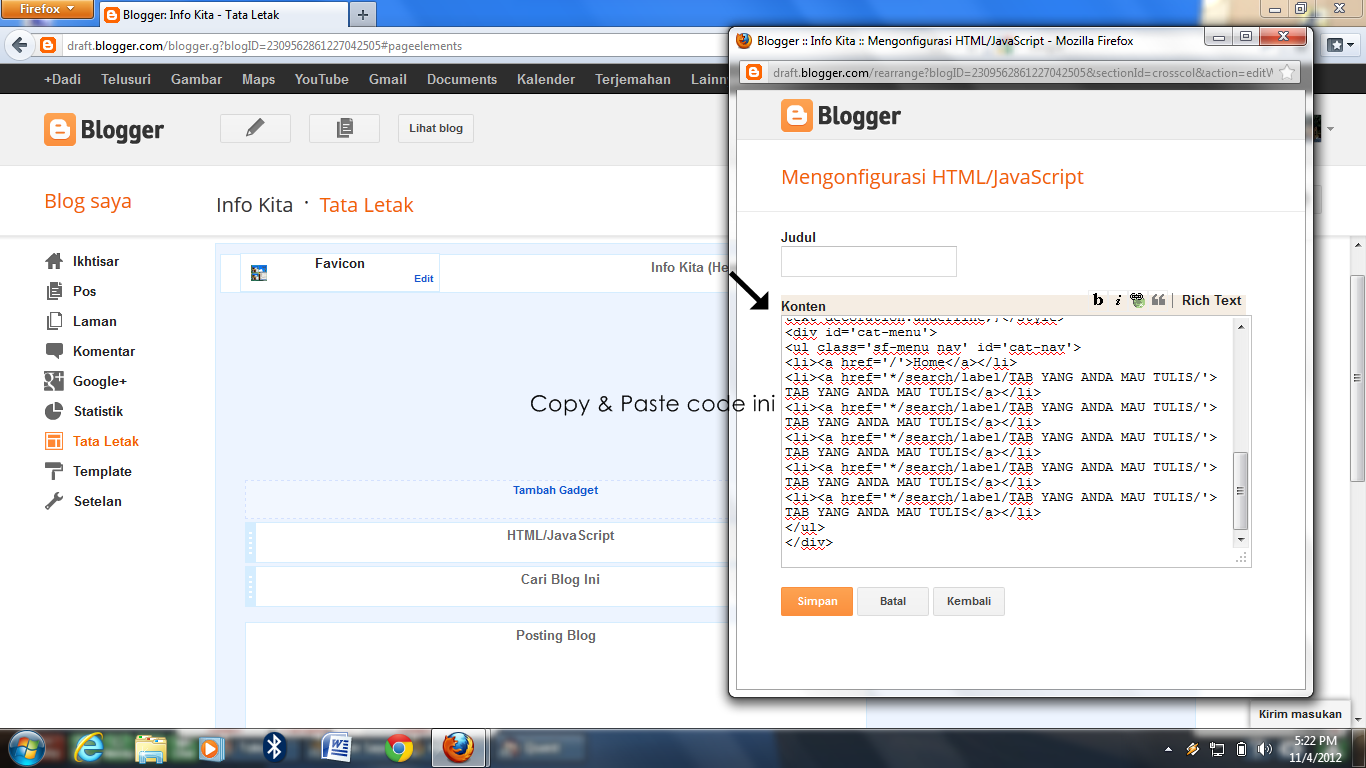
Task: Open a new browser tab with plus button
Action: [363, 14]
